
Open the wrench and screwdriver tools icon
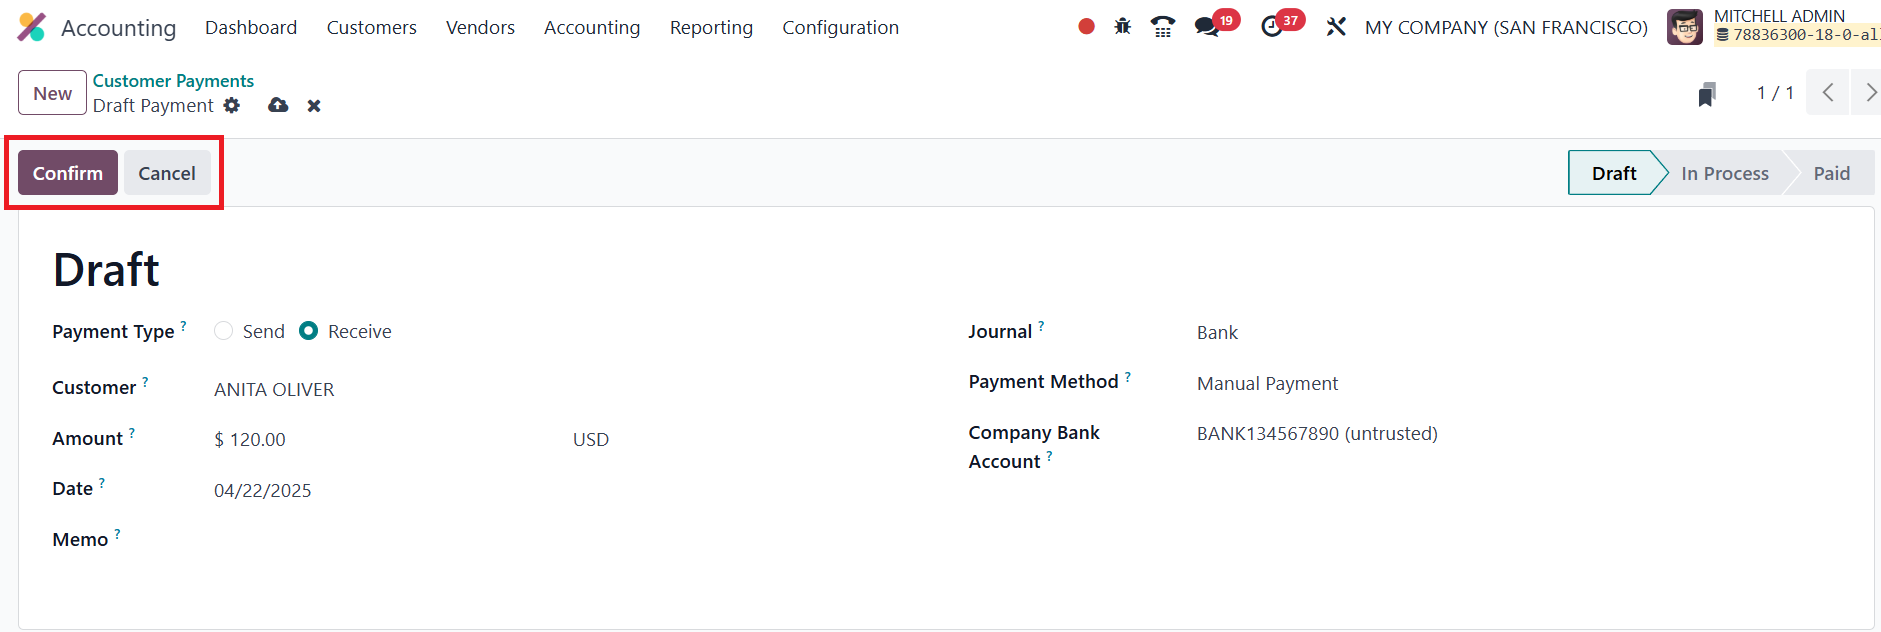[x=1336, y=27]
